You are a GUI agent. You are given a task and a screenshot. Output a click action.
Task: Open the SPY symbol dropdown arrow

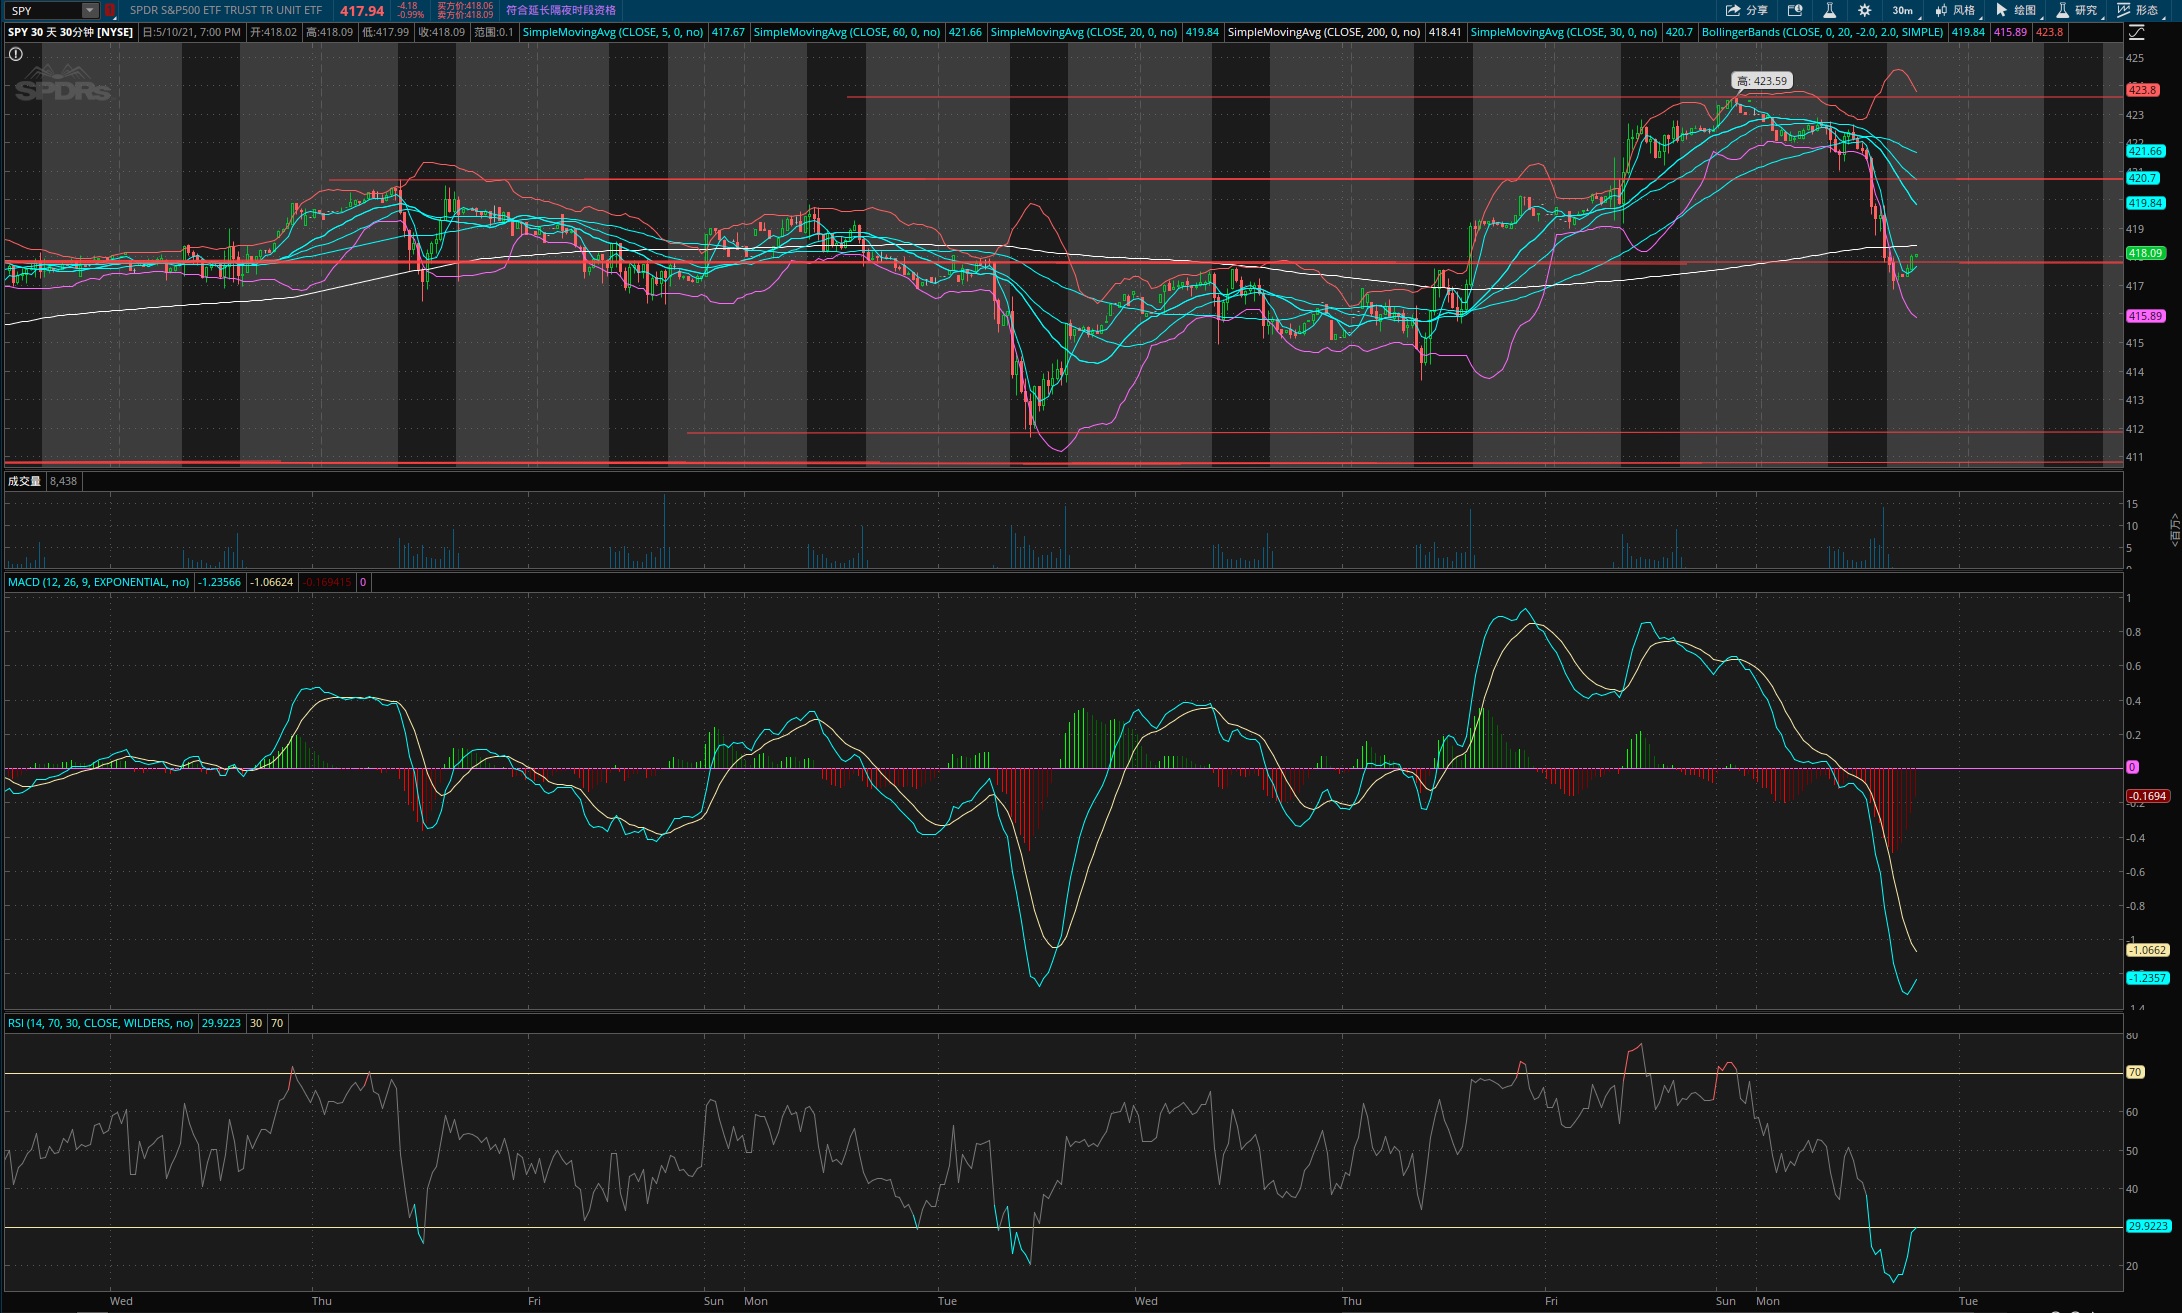90,10
